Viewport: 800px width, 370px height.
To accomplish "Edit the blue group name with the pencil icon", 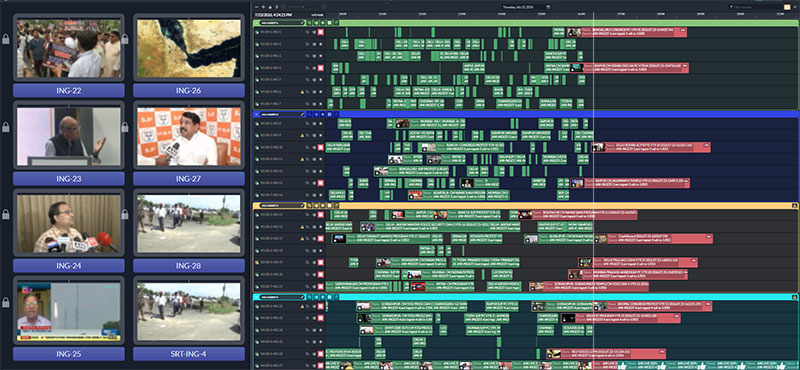I will click(x=302, y=114).
